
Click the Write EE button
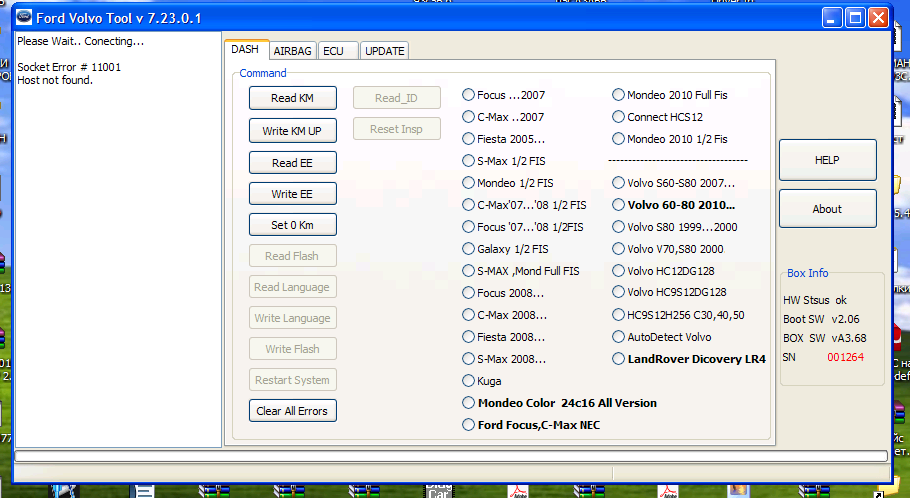click(x=292, y=194)
